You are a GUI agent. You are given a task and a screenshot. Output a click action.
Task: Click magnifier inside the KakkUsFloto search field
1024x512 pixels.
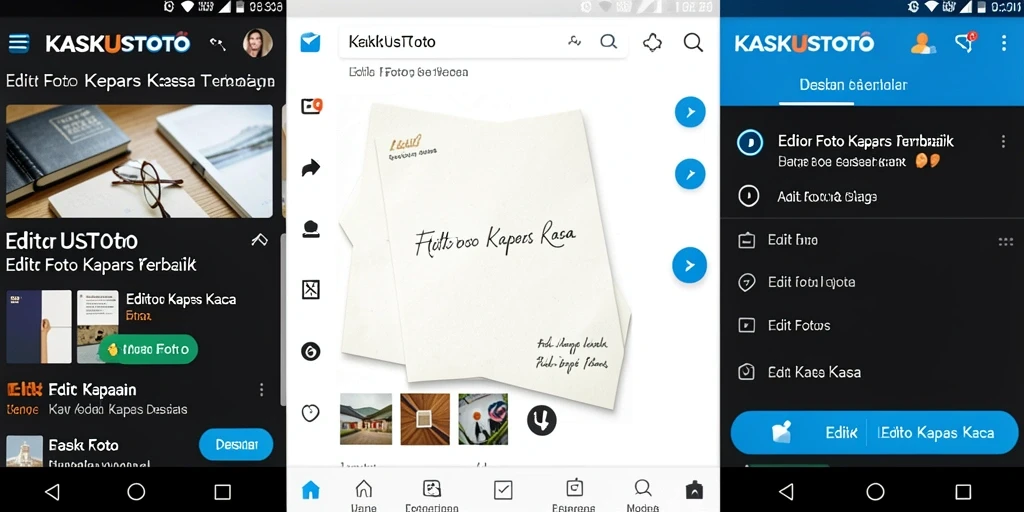coord(609,42)
